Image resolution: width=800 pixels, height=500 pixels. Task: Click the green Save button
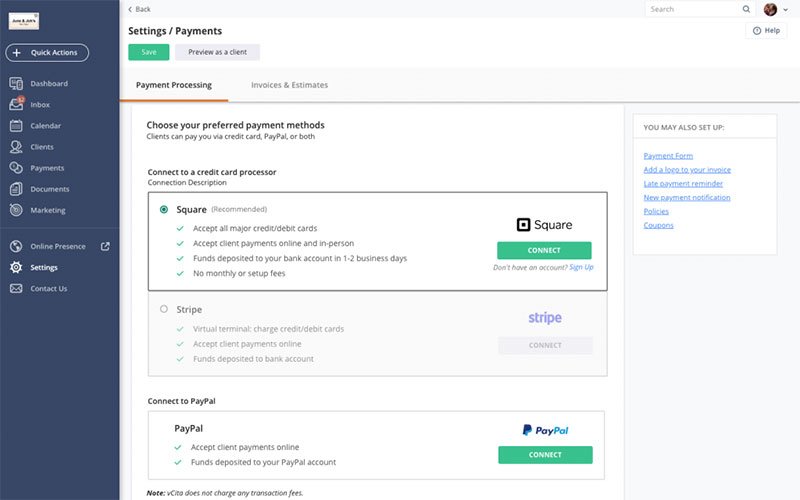pyautogui.click(x=148, y=52)
